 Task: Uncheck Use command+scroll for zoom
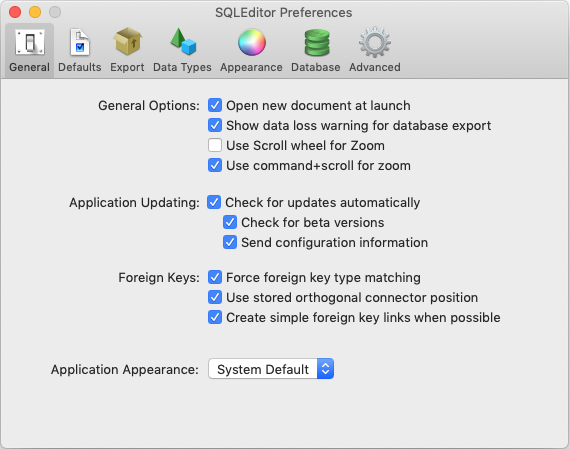[x=215, y=165]
